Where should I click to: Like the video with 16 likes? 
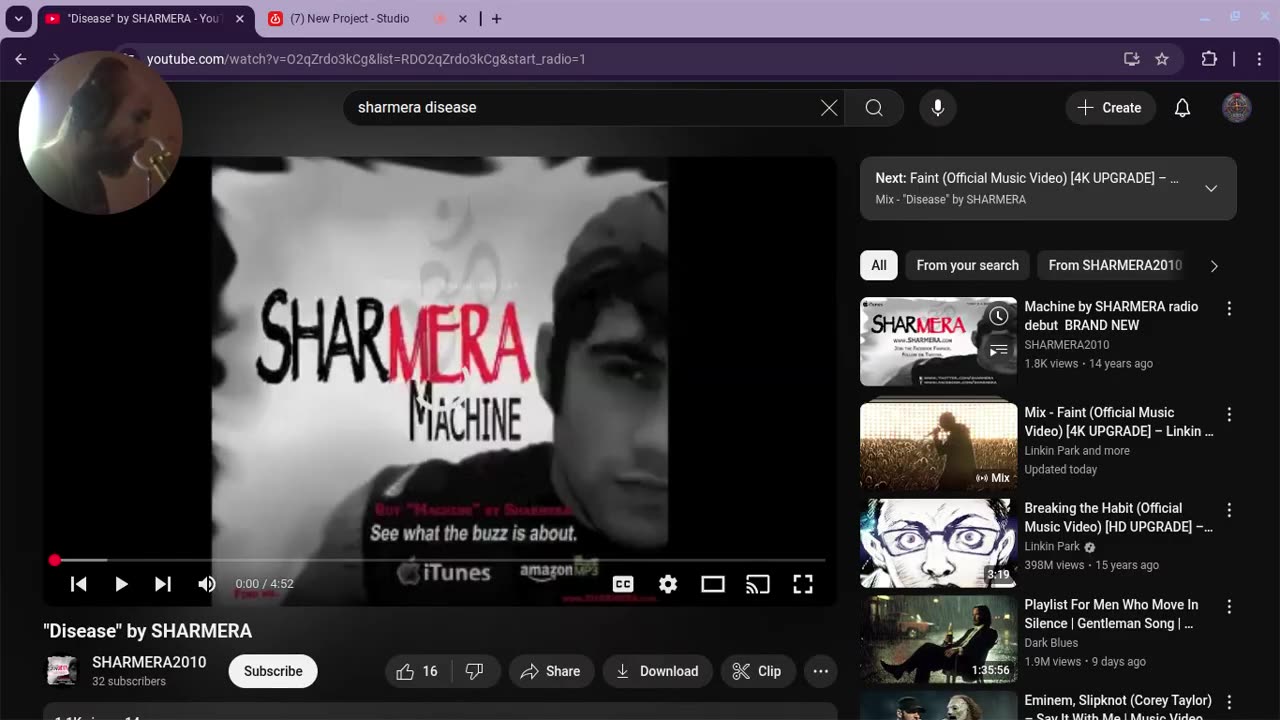click(x=418, y=671)
